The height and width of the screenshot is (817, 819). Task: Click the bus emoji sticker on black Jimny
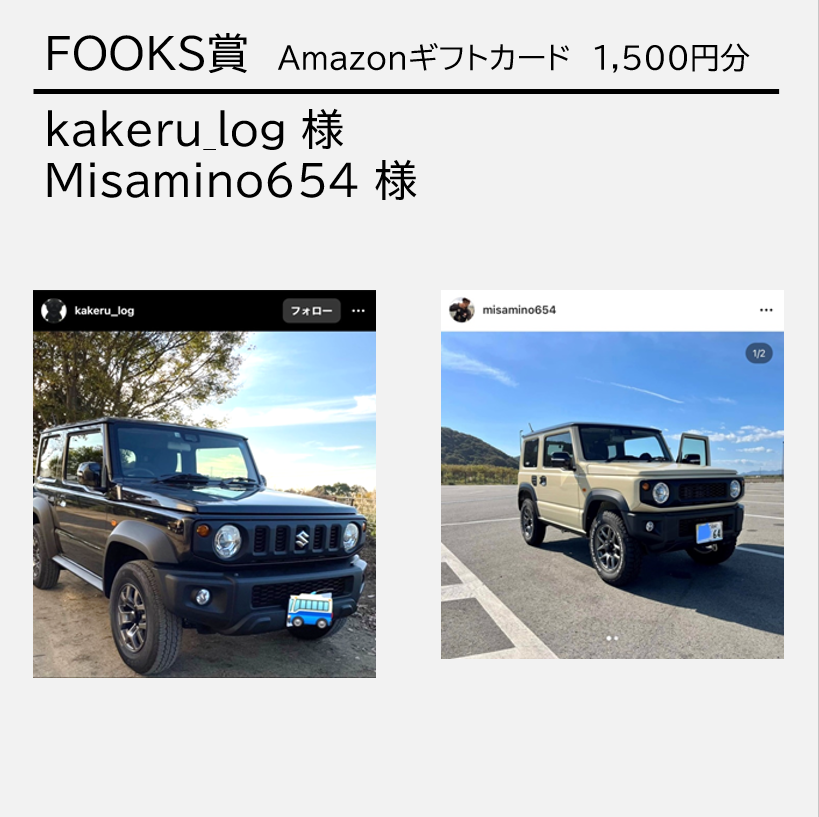pos(309,611)
